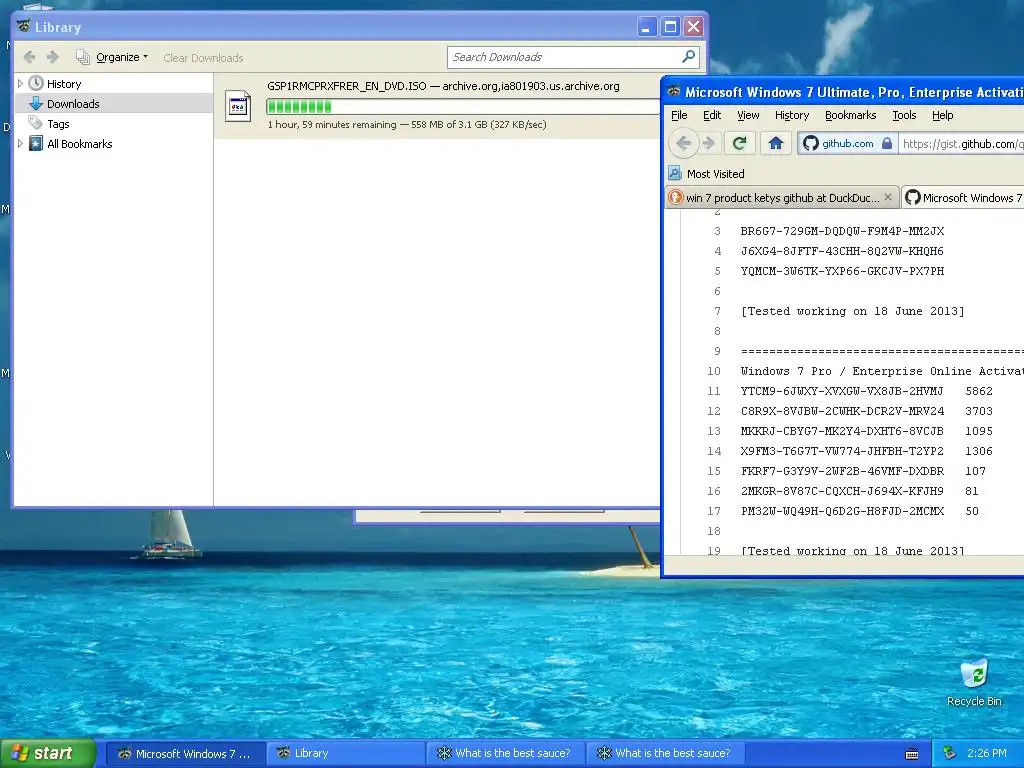Click the browser Home button

click(775, 143)
